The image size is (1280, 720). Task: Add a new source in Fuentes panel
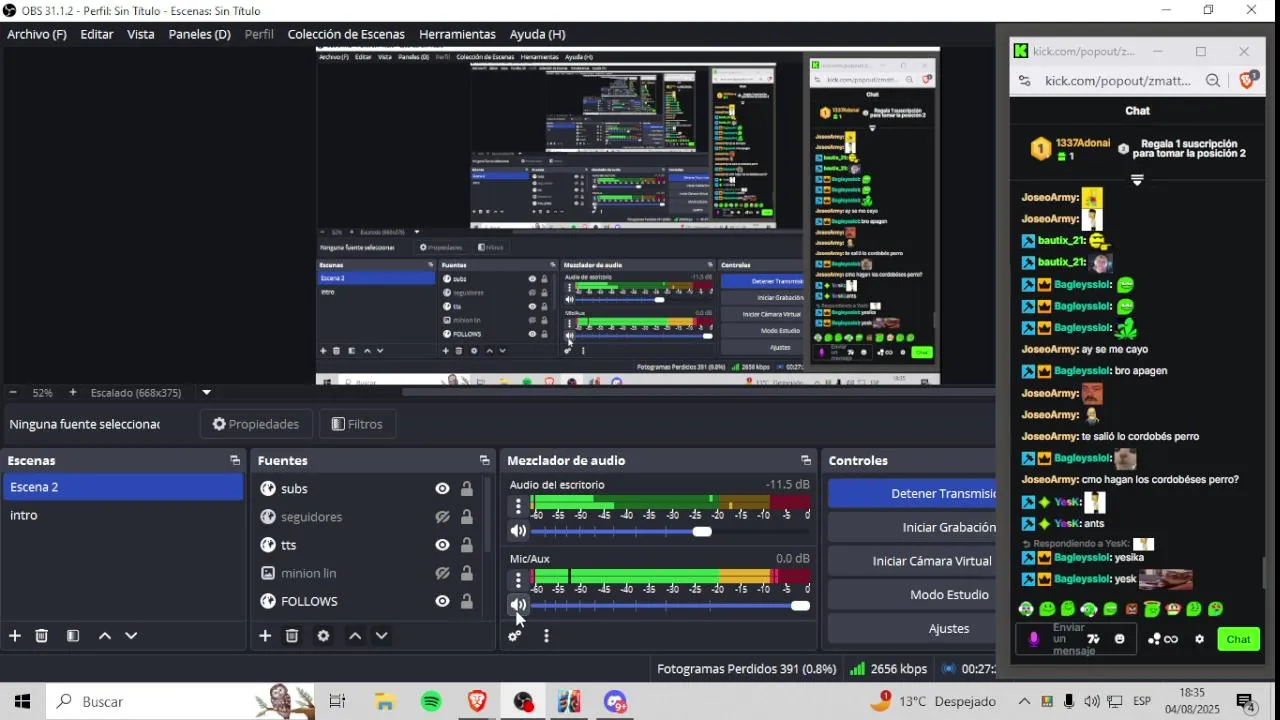pyautogui.click(x=265, y=636)
